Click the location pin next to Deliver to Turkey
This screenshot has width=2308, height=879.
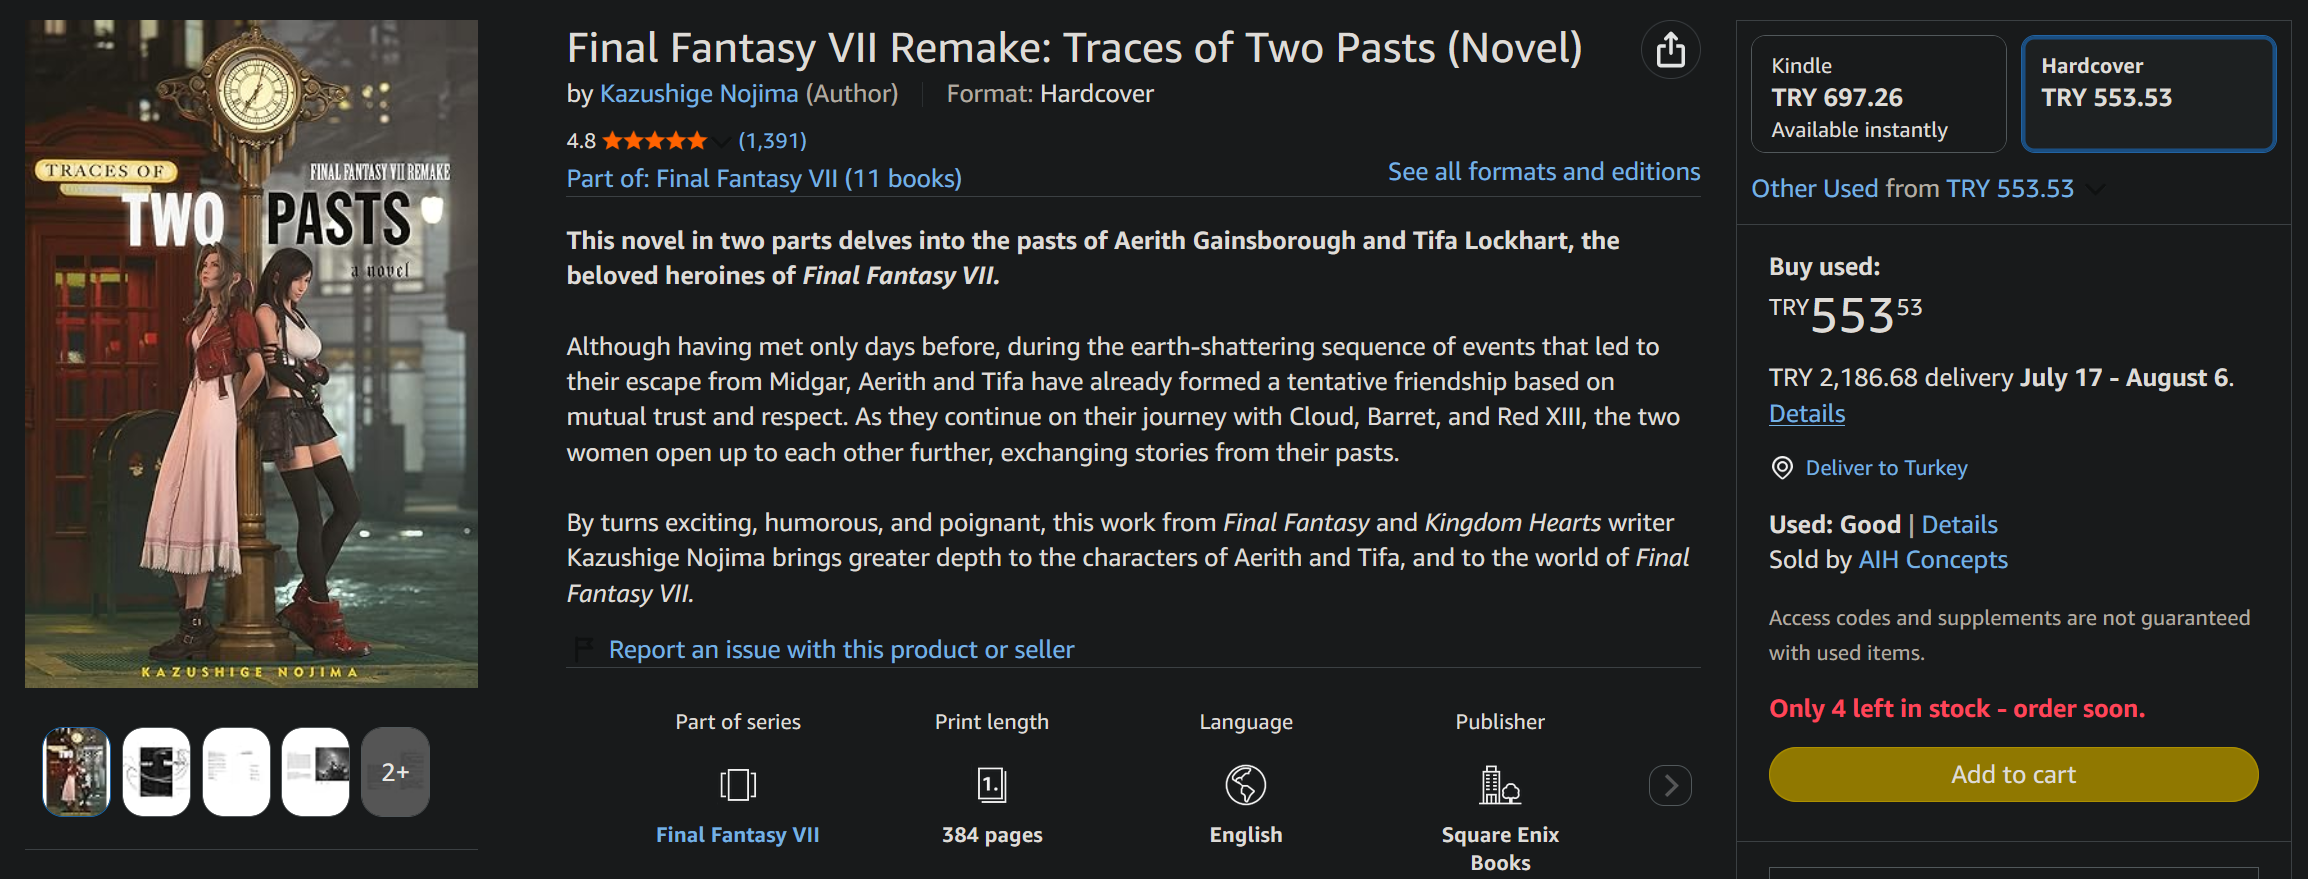(x=1782, y=468)
